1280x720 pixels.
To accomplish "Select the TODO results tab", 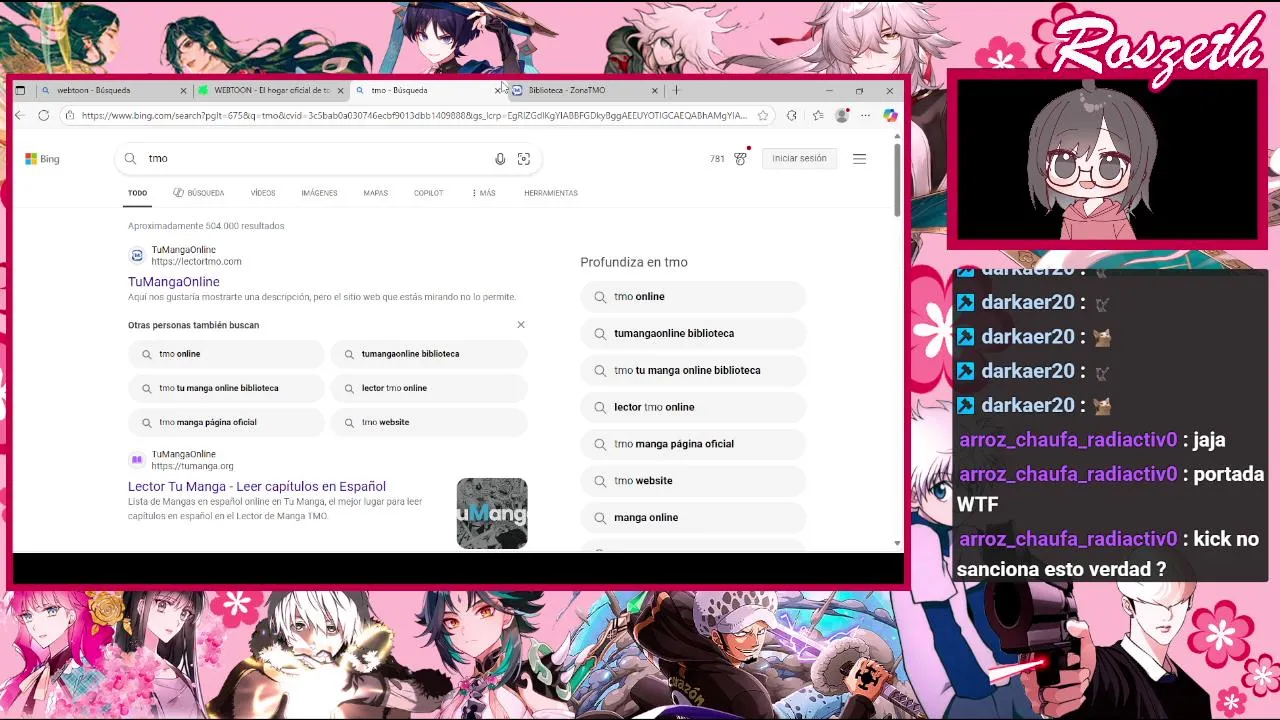I will [137, 193].
